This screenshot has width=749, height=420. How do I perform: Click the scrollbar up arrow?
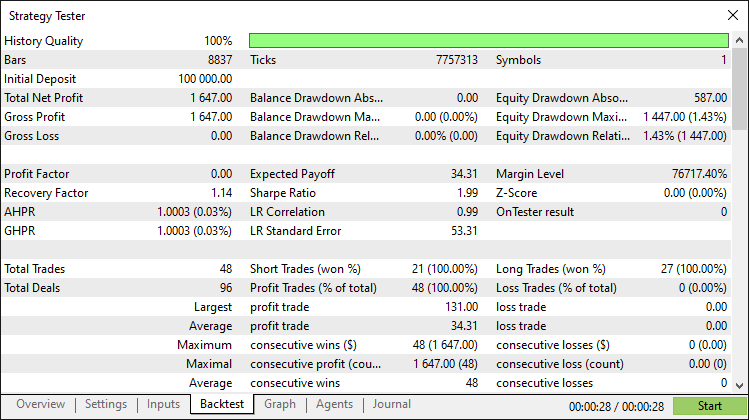click(739, 41)
